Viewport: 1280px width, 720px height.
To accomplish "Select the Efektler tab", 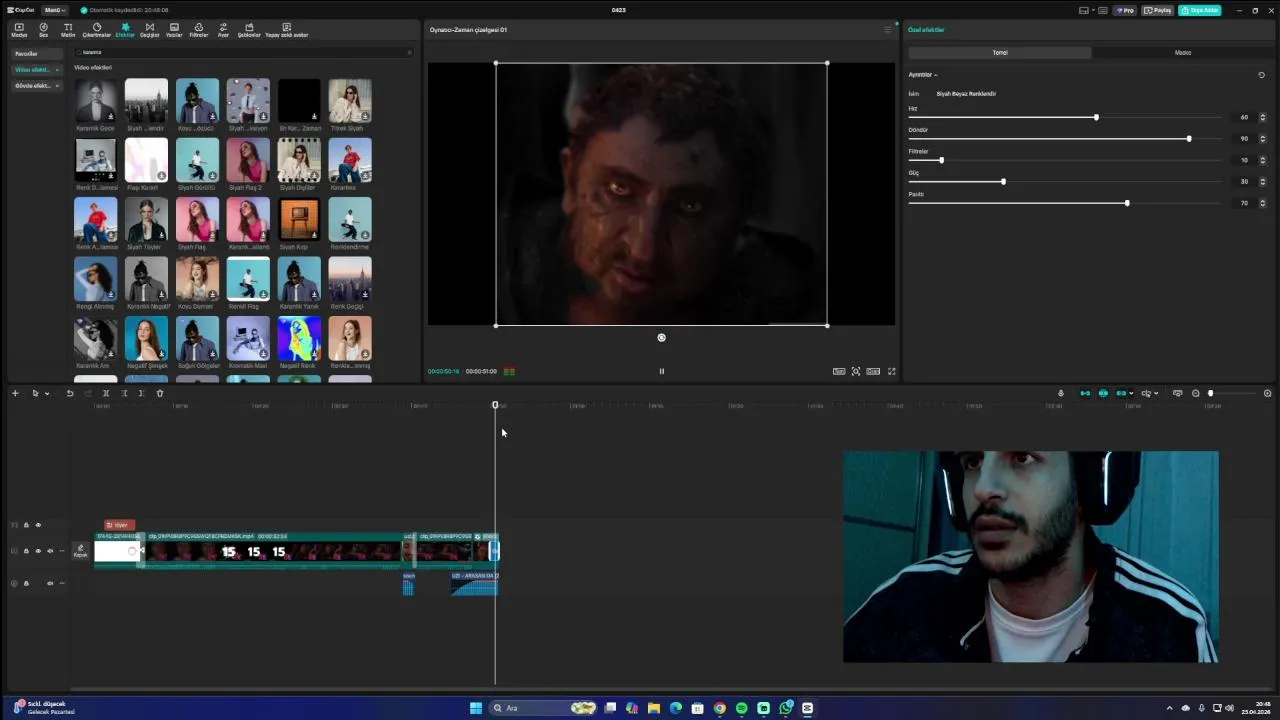I will tap(125, 30).
